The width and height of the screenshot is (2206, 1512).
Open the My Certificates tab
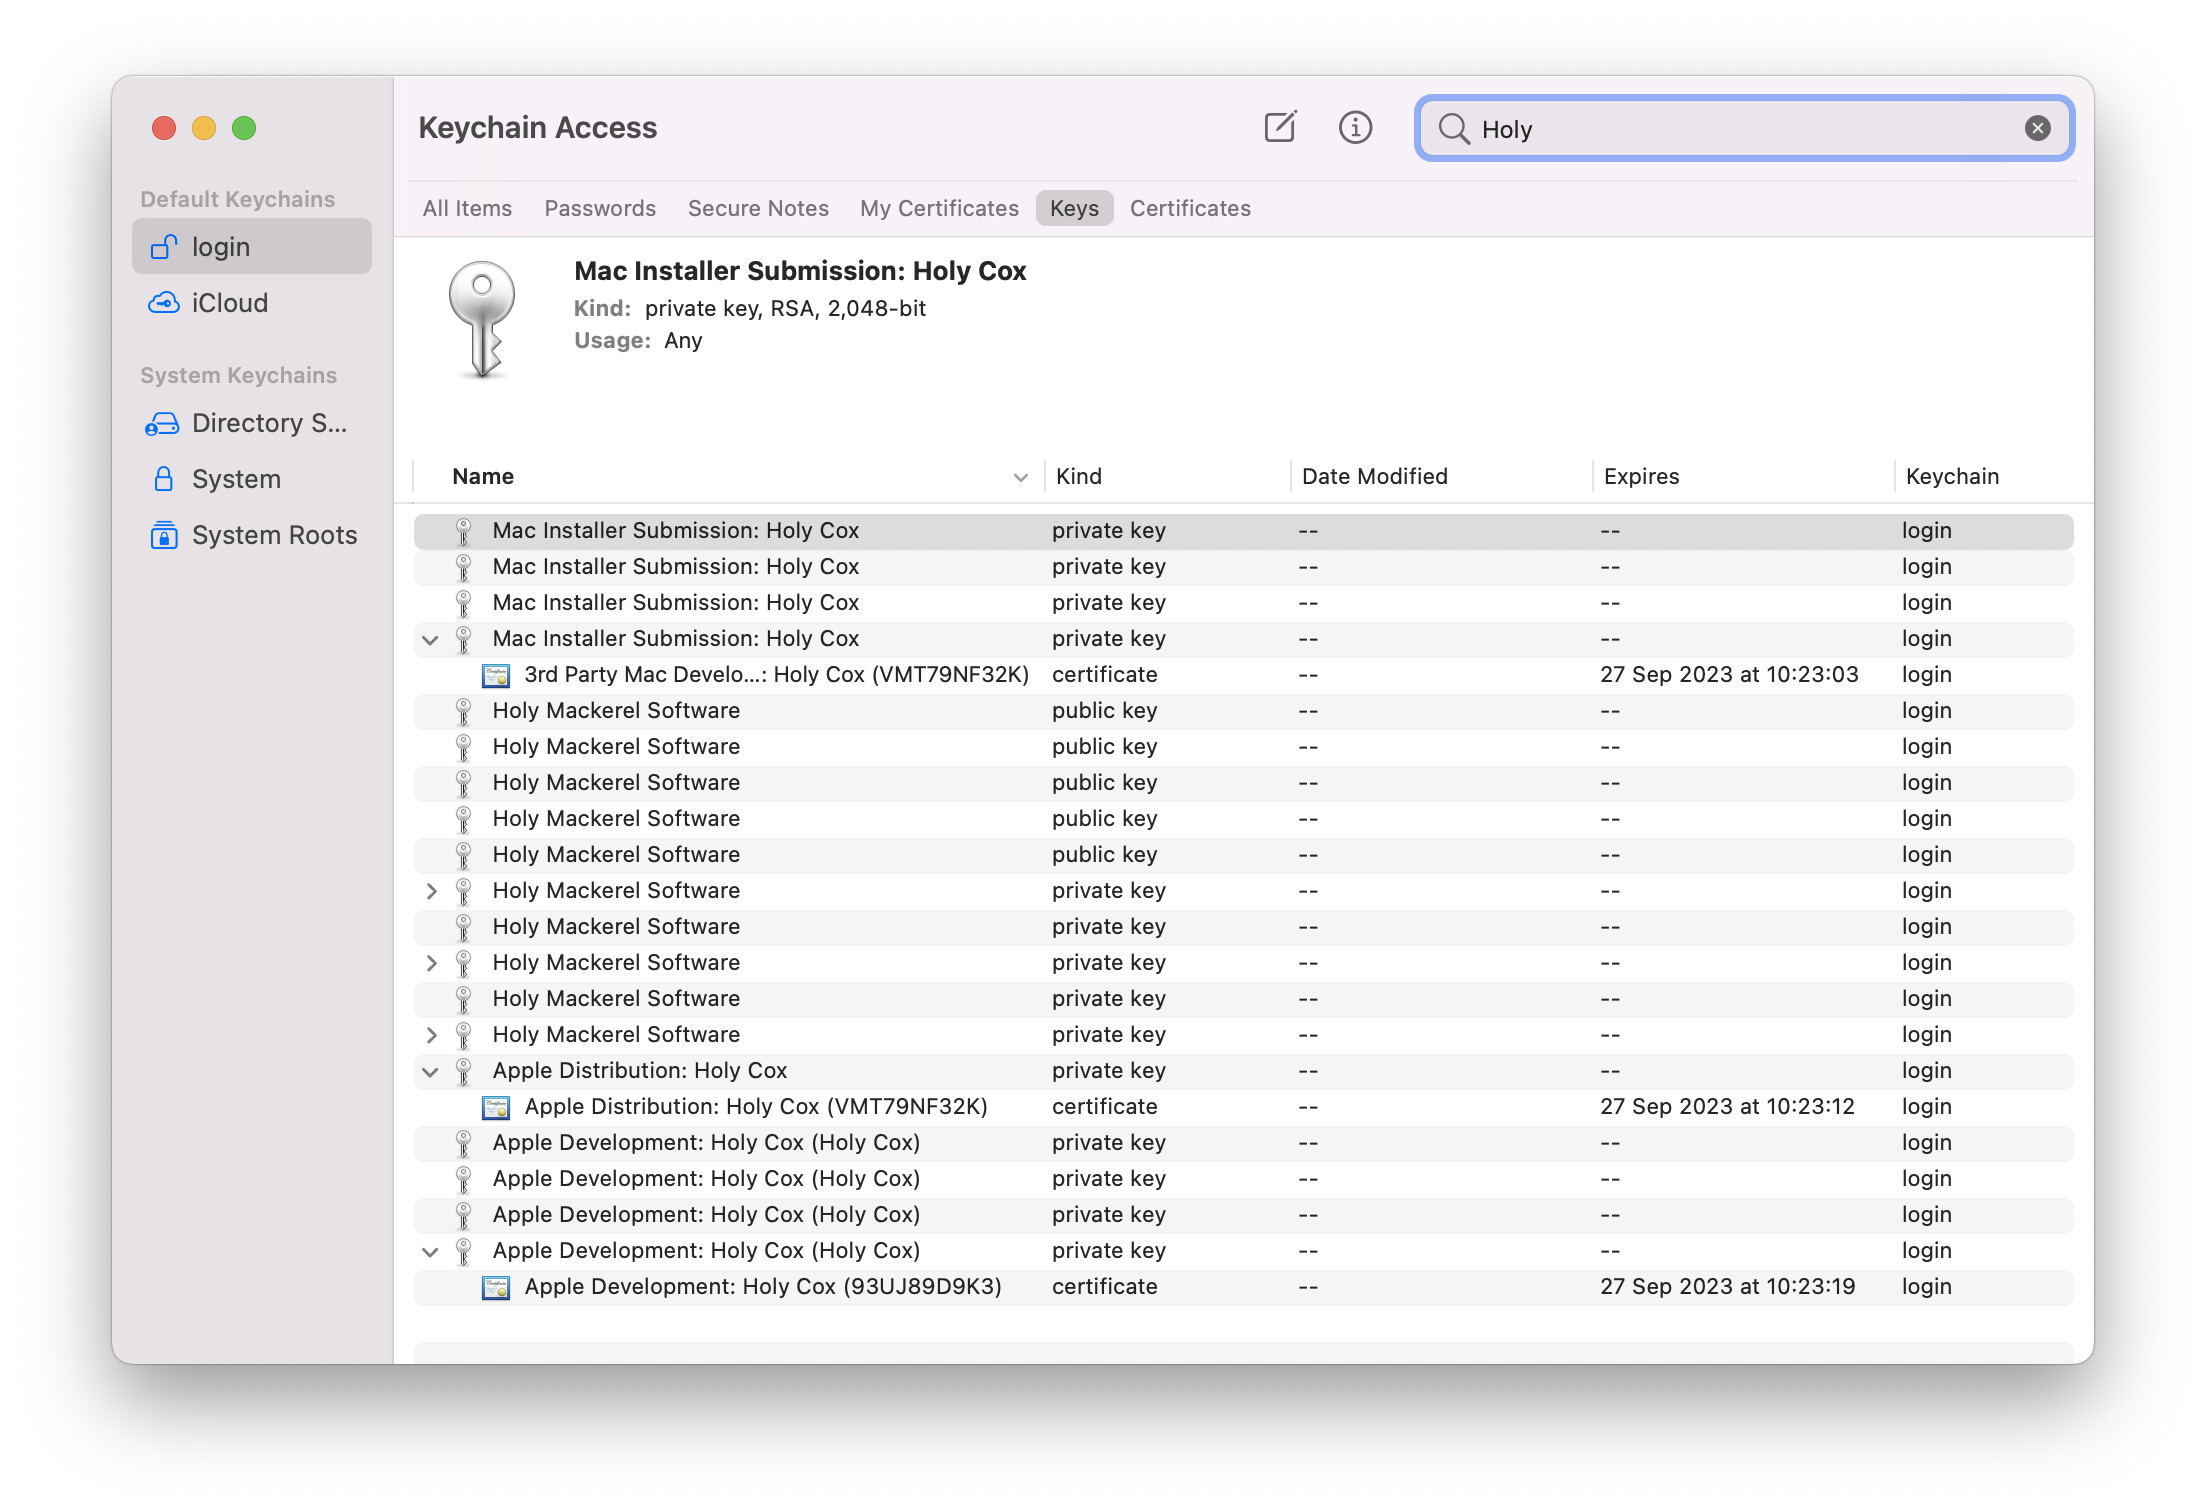coord(939,208)
